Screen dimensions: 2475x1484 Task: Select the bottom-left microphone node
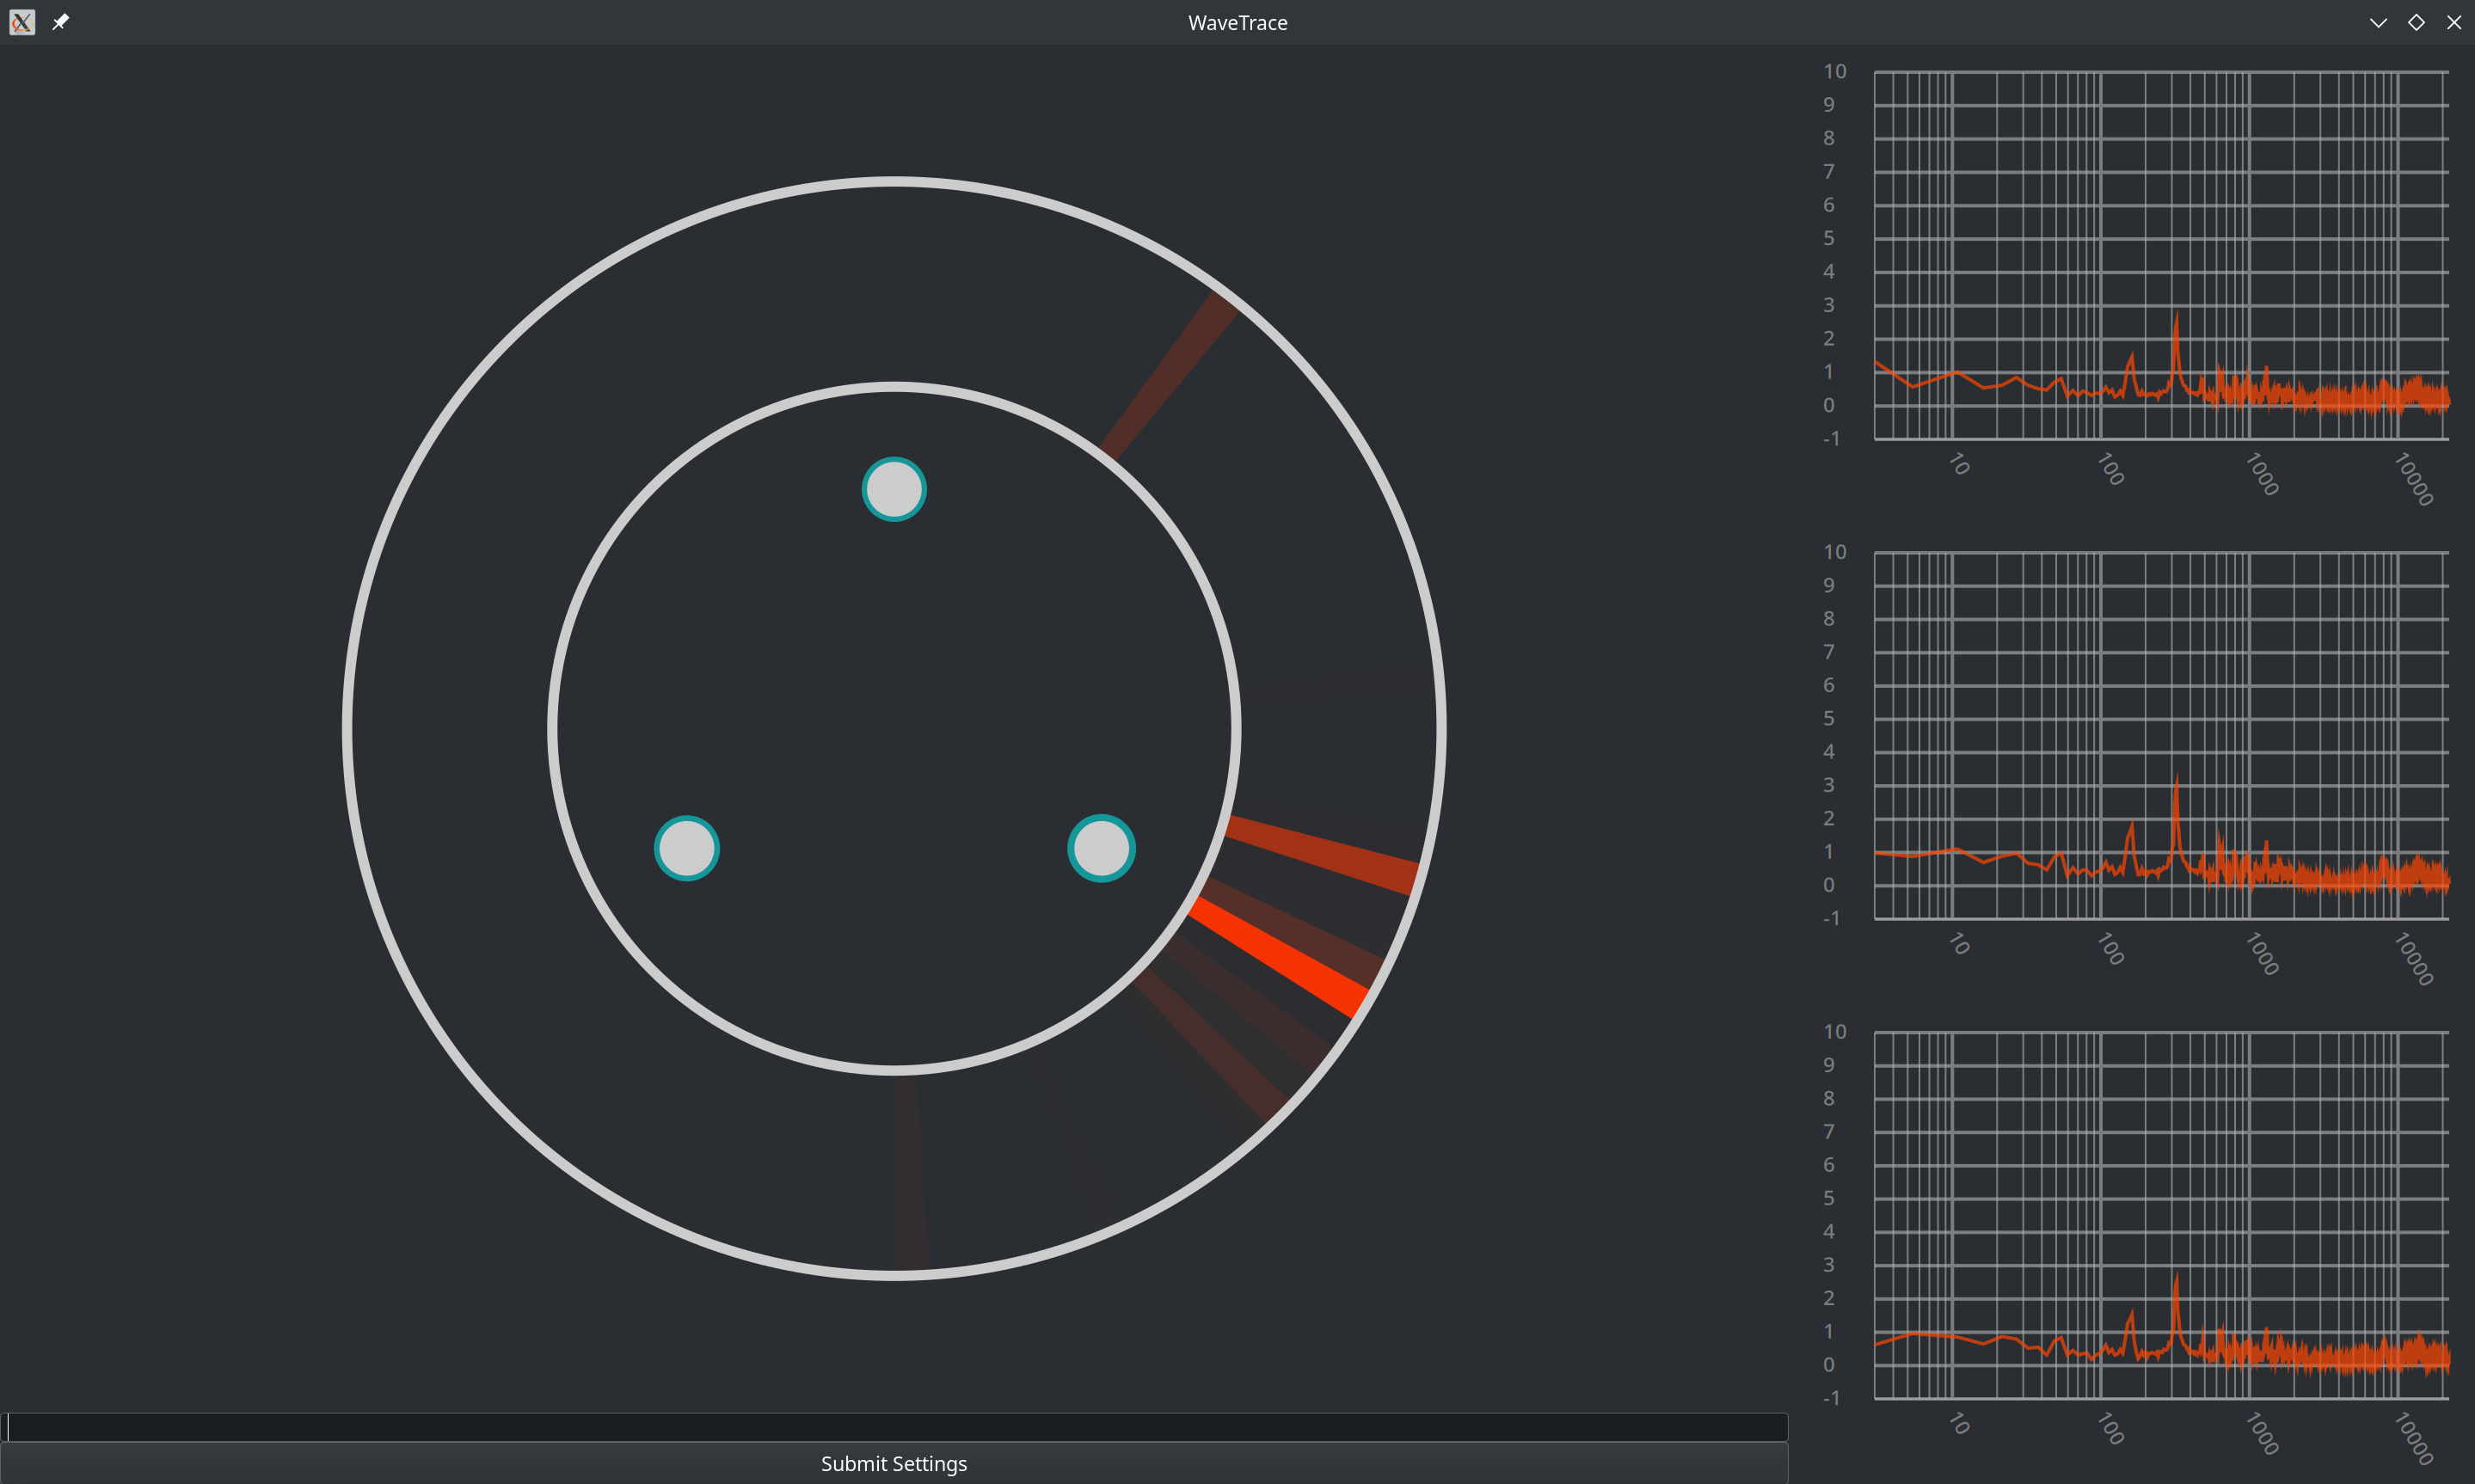687,848
